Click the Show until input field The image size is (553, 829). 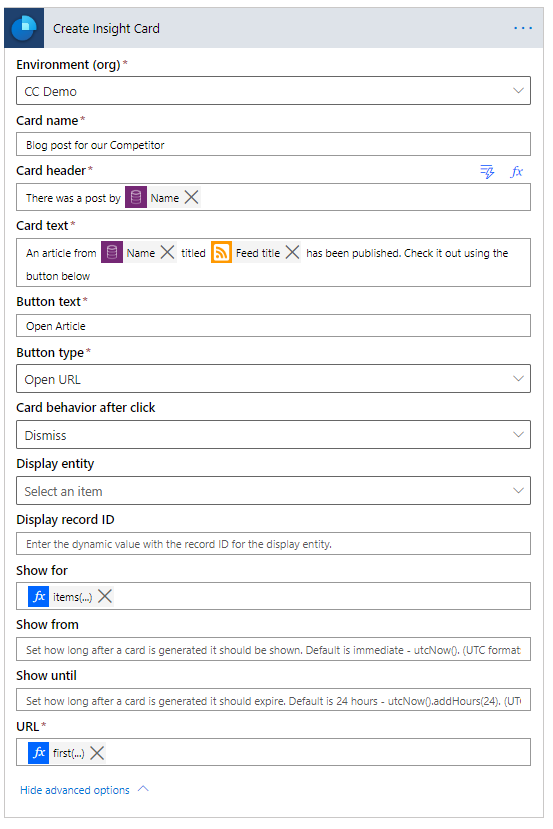[273, 700]
